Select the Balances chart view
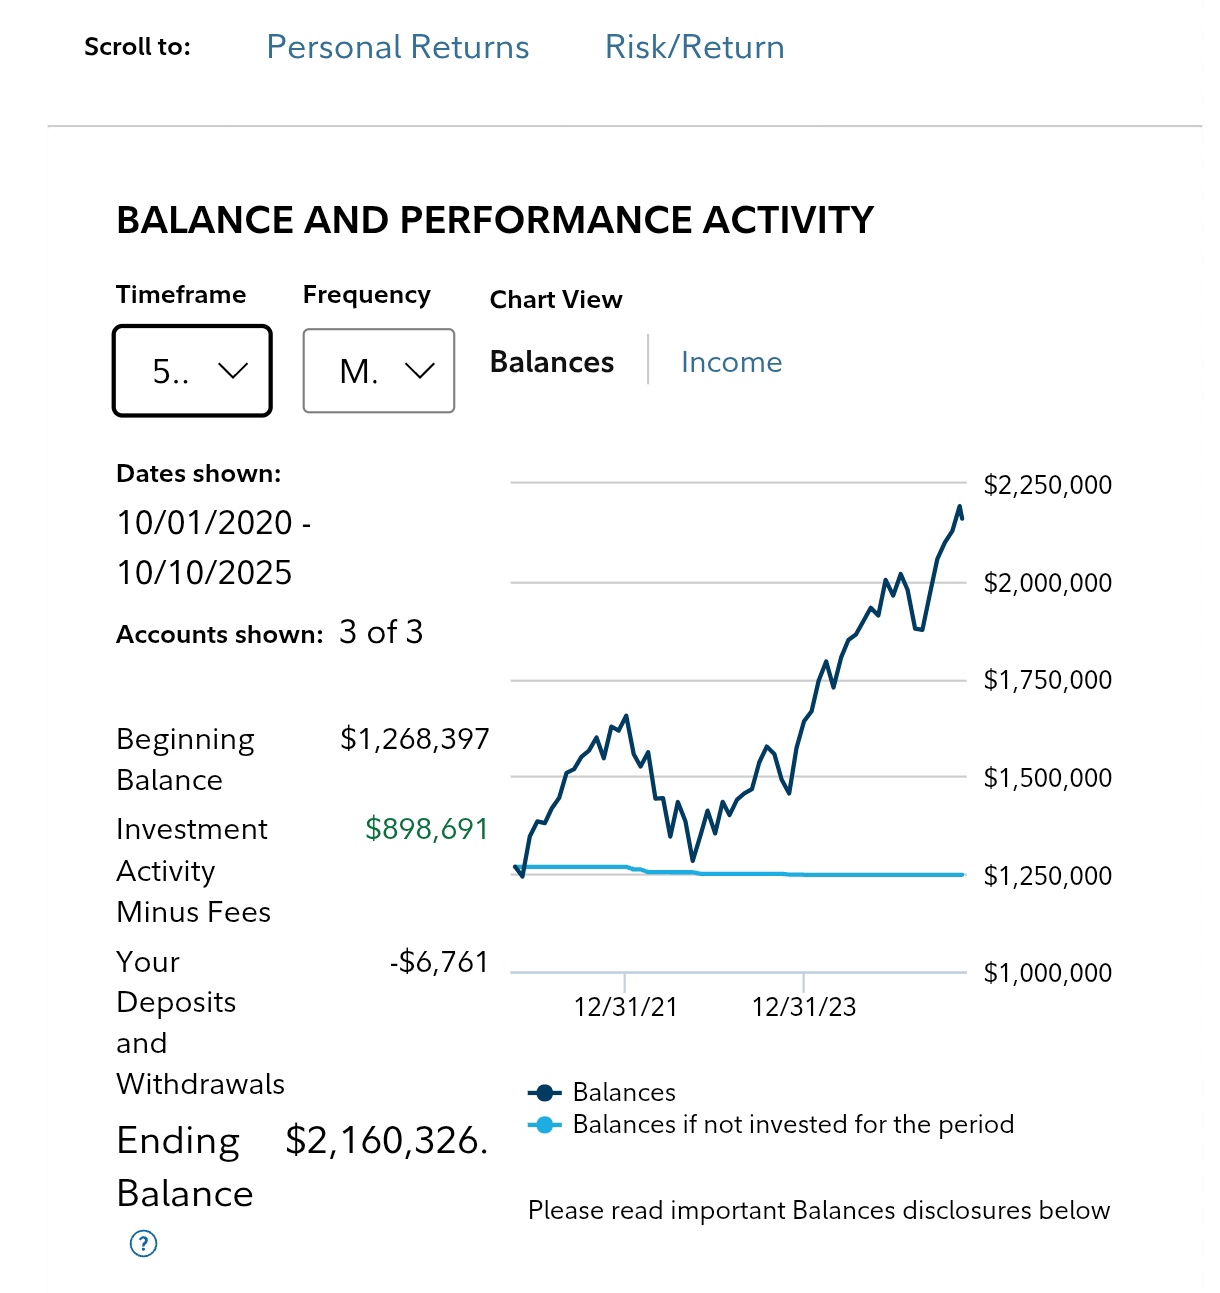Screen dimensions: 1220x1293 click(552, 362)
